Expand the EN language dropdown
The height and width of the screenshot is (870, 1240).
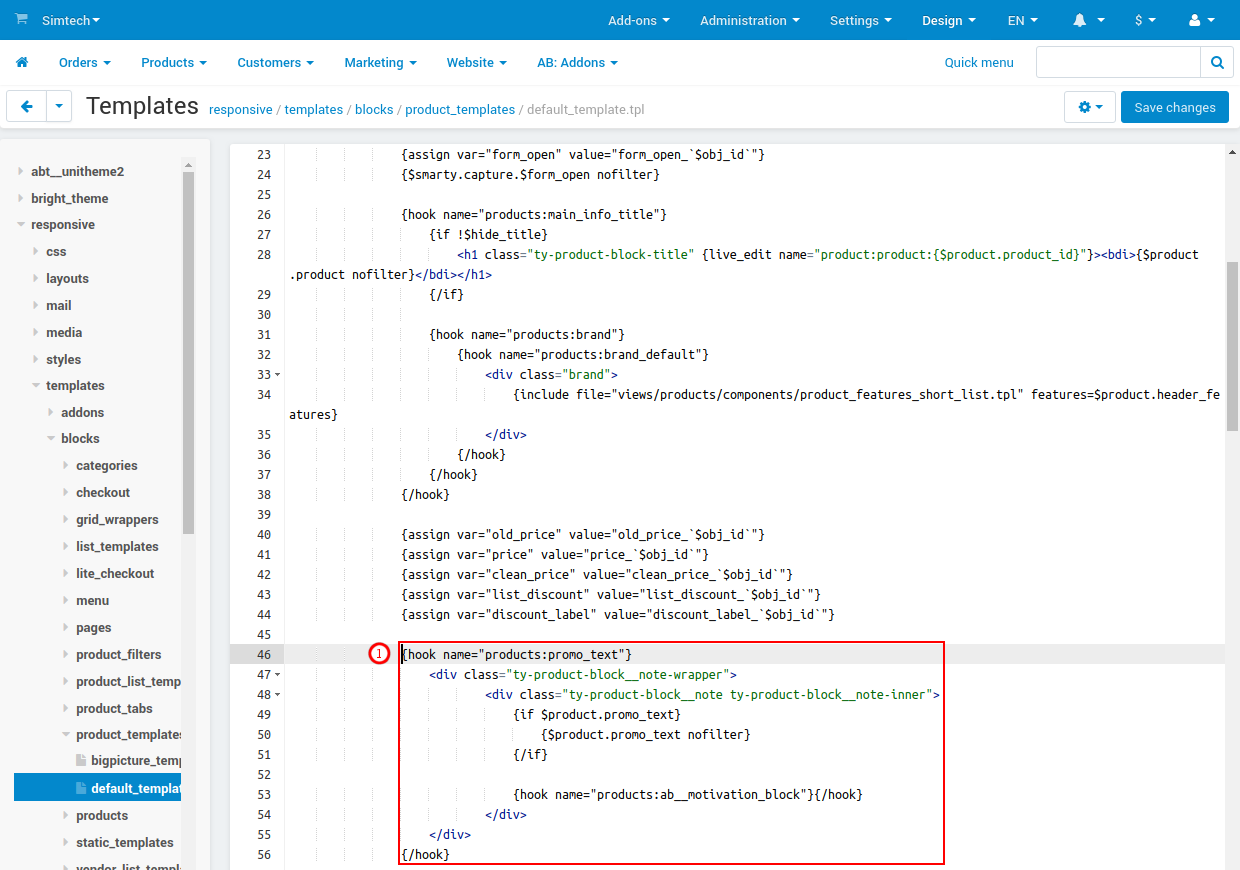click(x=1020, y=20)
